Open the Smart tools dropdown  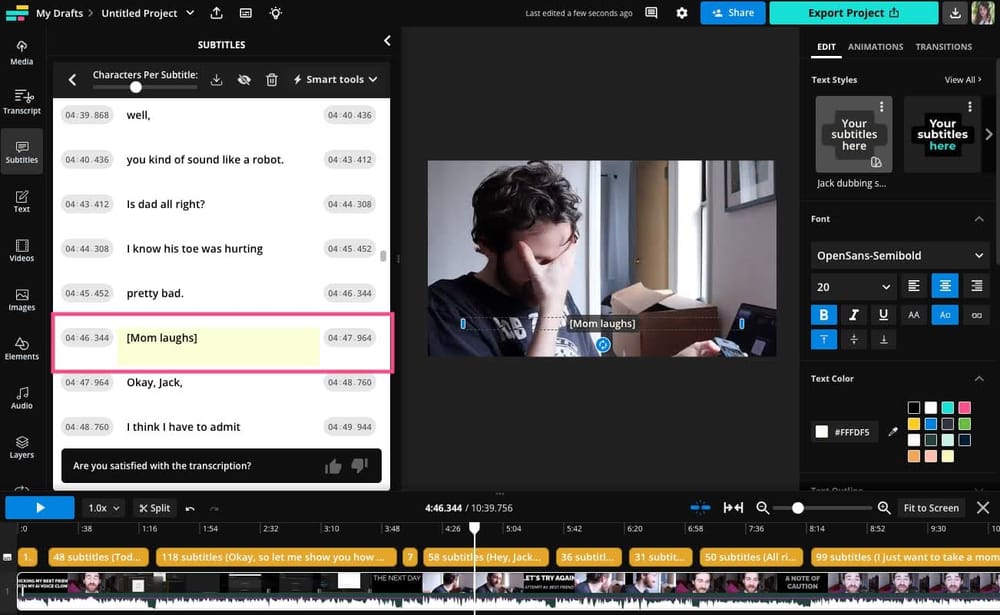point(335,79)
